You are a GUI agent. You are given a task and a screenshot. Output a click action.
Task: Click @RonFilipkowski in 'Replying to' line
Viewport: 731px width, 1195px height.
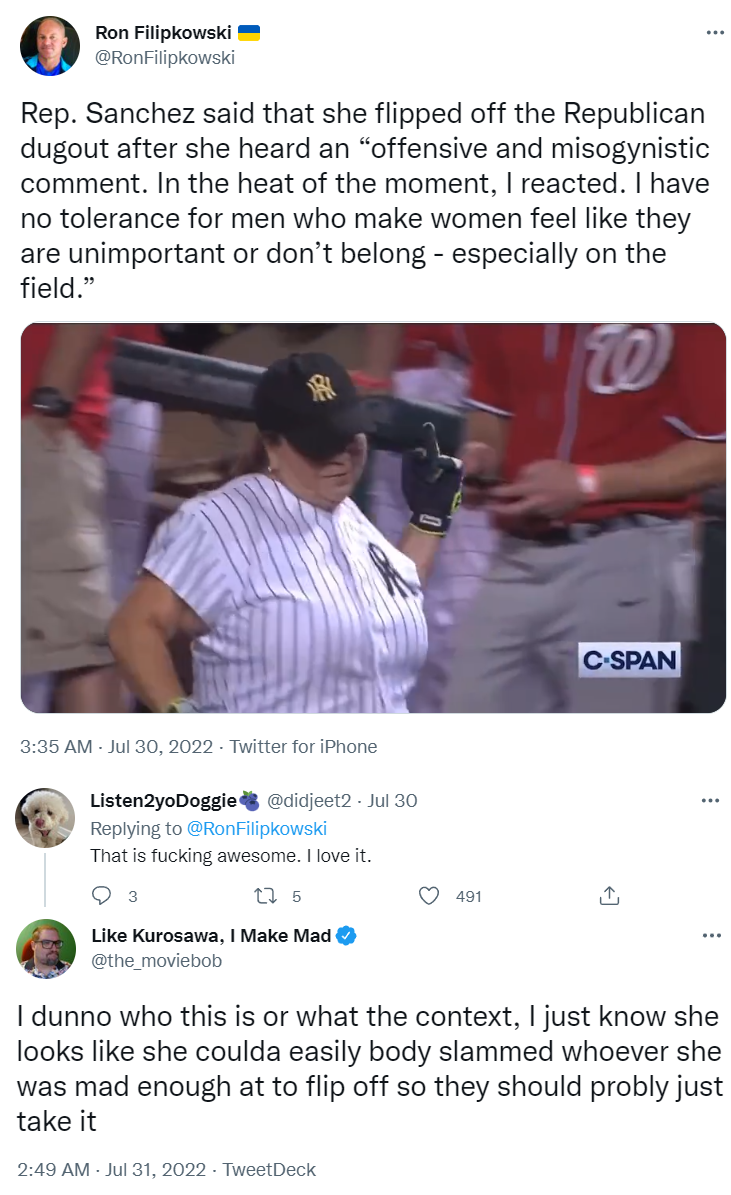(x=257, y=828)
